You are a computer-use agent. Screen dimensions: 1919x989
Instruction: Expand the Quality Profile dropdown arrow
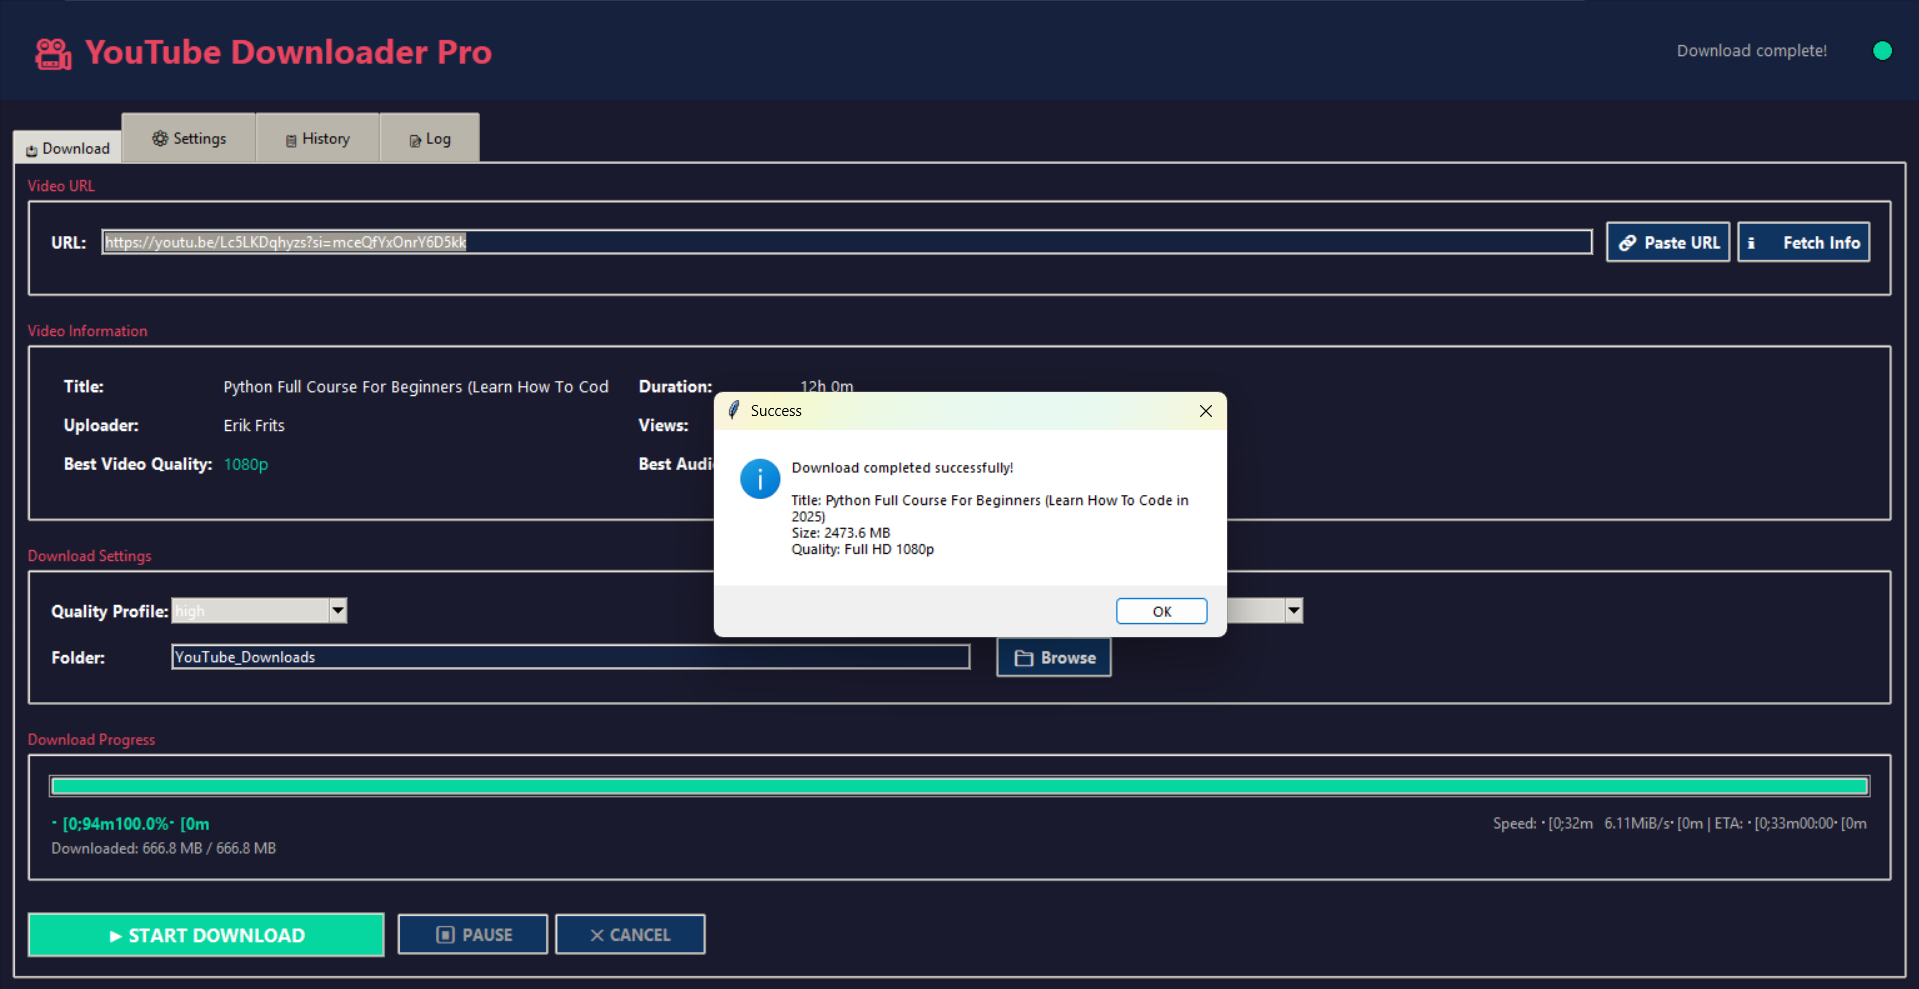338,610
